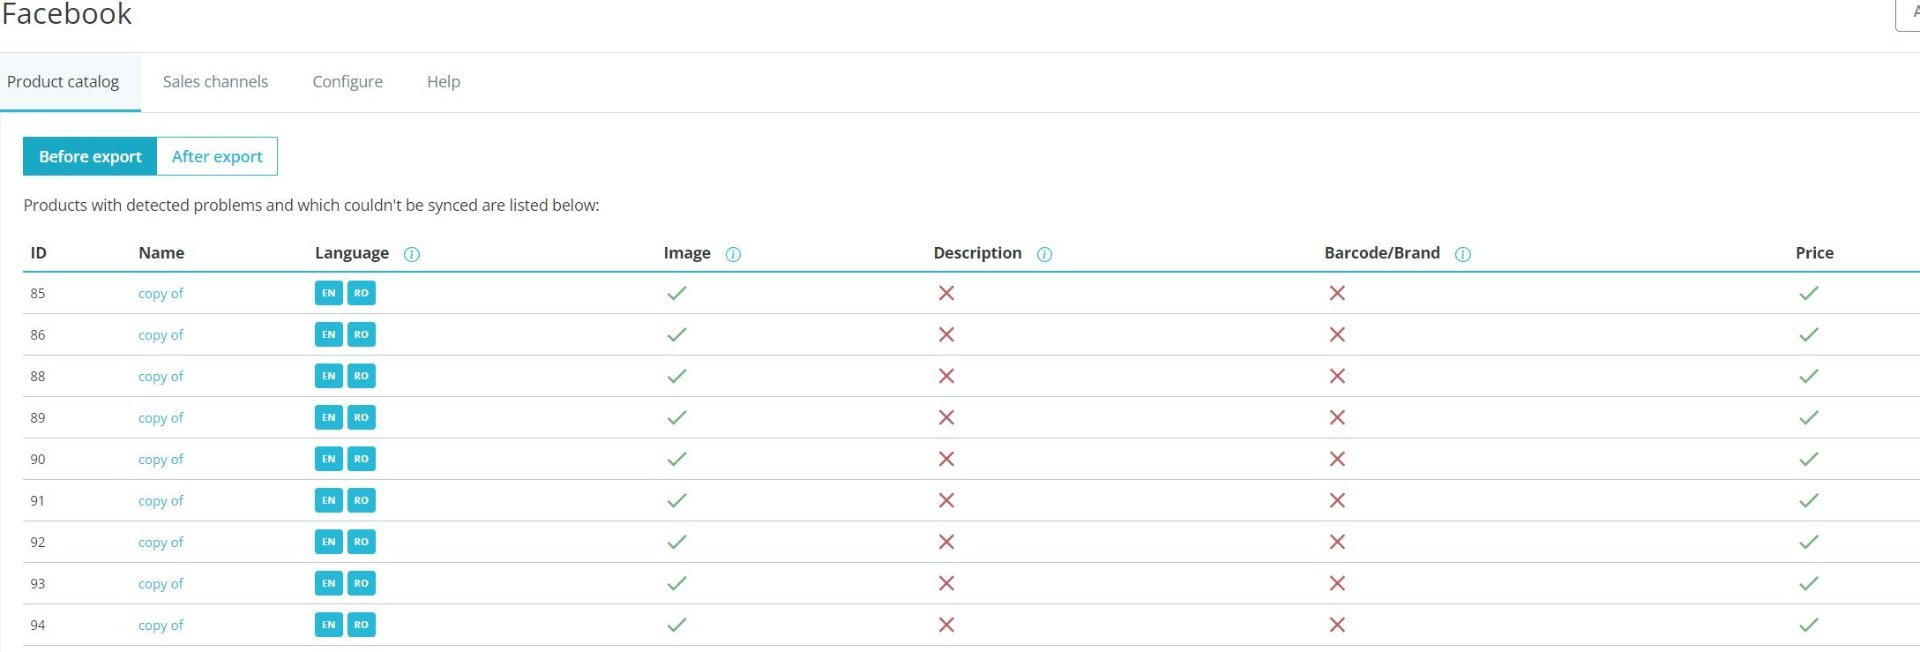The width and height of the screenshot is (1920, 652).
Task: Click the EN language badge for product 93
Action: [328, 583]
